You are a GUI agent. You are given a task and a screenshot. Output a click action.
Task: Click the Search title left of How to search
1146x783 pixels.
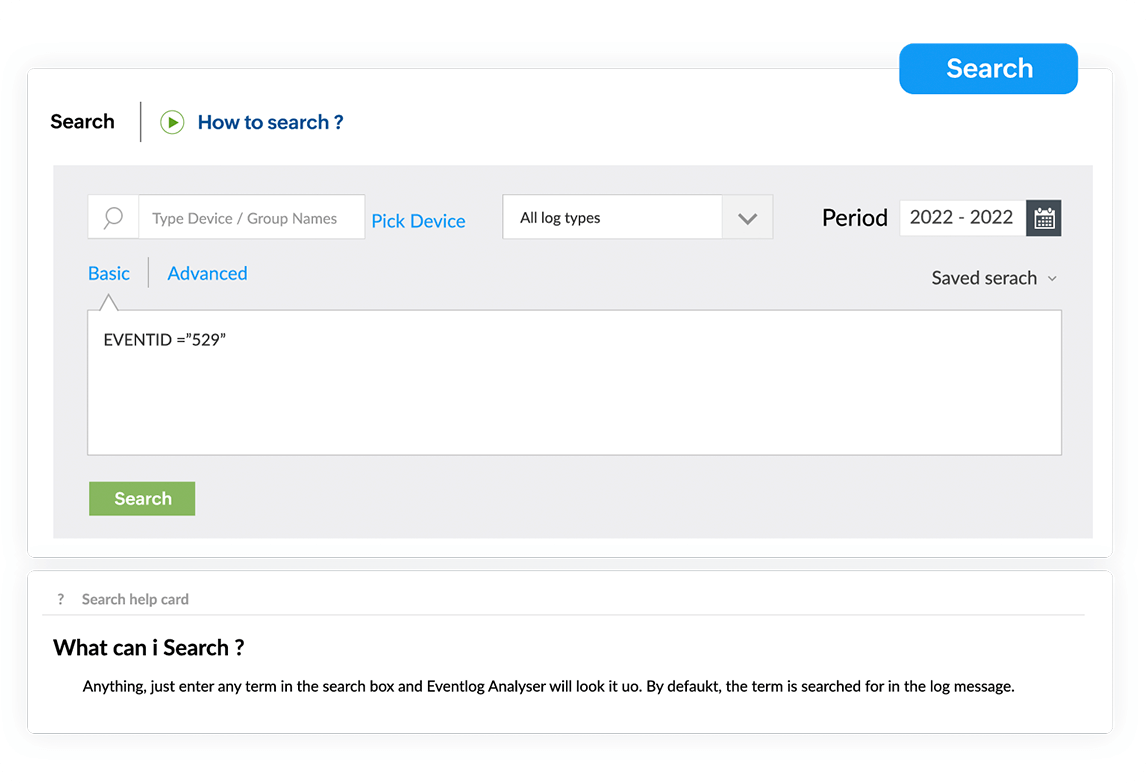pos(82,122)
